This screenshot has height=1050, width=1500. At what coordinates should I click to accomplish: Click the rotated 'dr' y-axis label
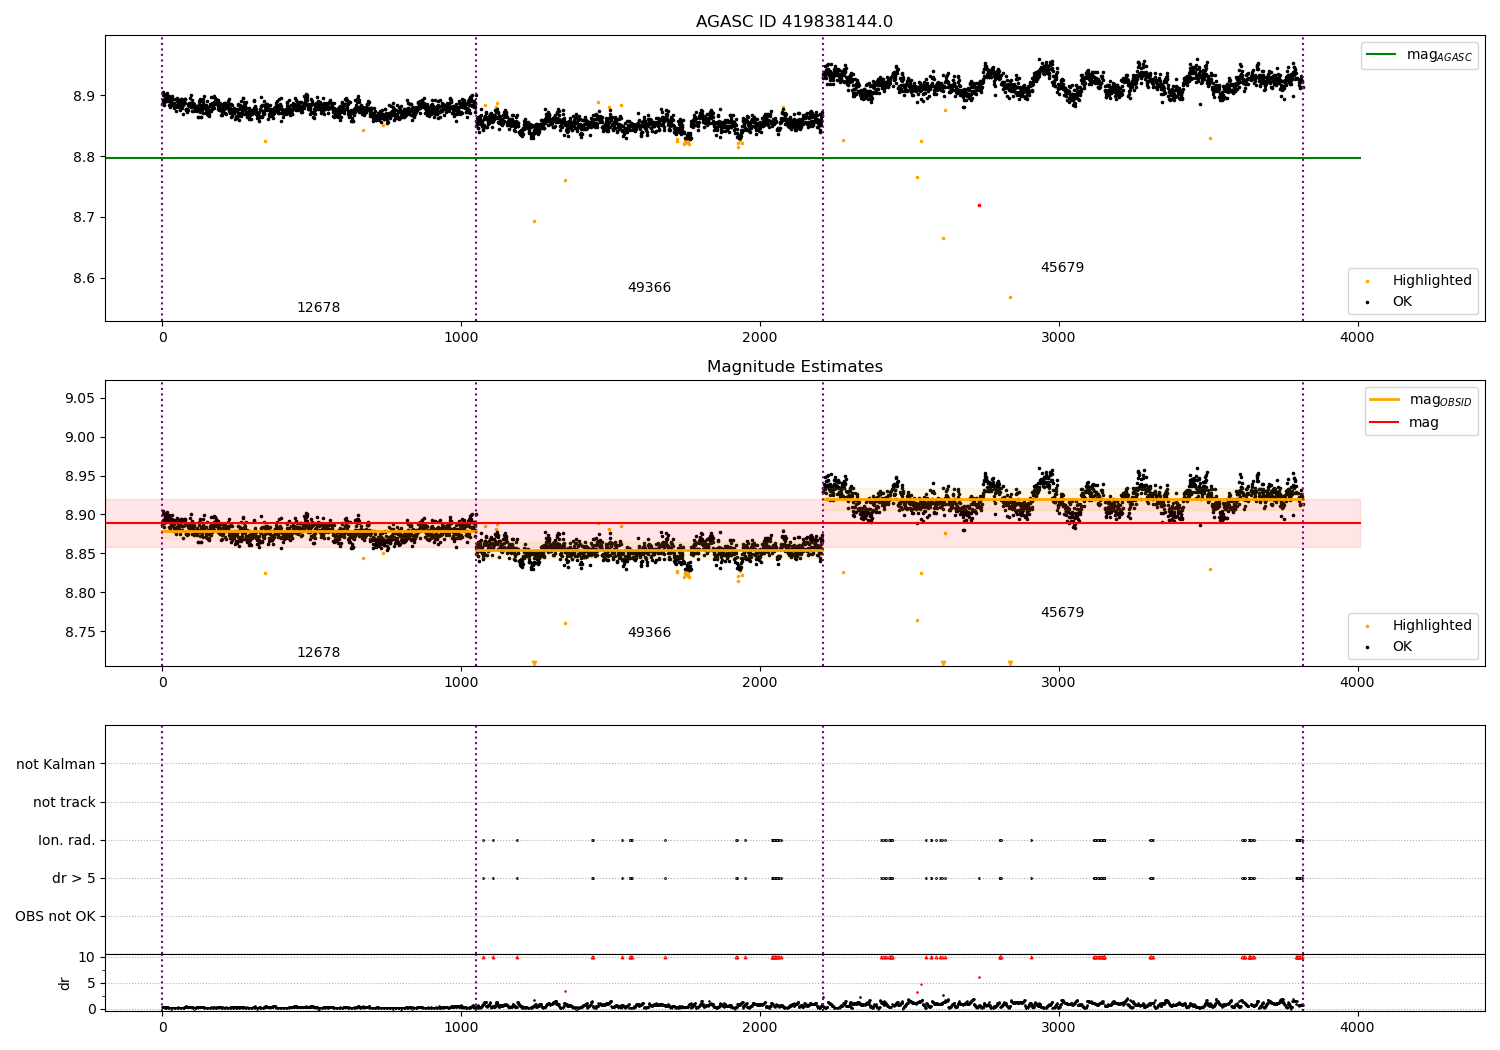[x=65, y=983]
